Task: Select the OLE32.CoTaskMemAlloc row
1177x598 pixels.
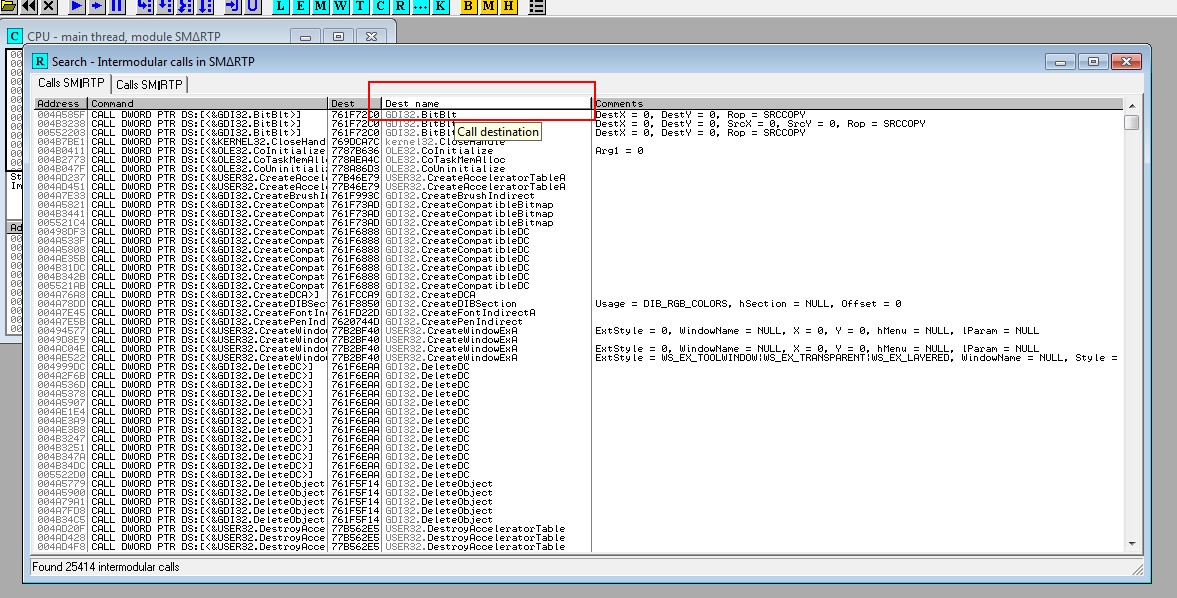Action: [579, 160]
